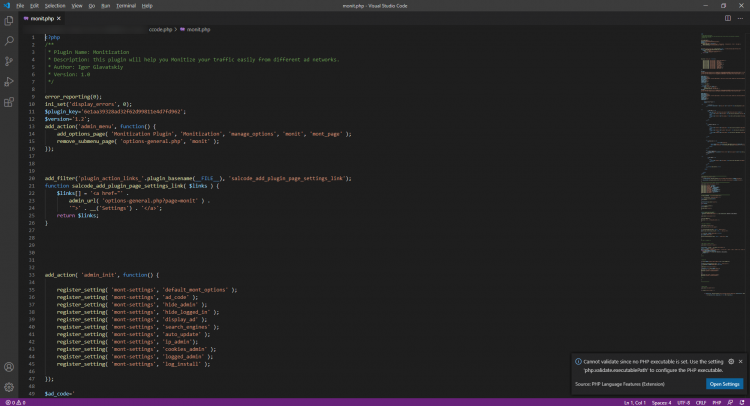Select the monit.php editor tab
750x406 pixels.
pyautogui.click(x=42, y=19)
